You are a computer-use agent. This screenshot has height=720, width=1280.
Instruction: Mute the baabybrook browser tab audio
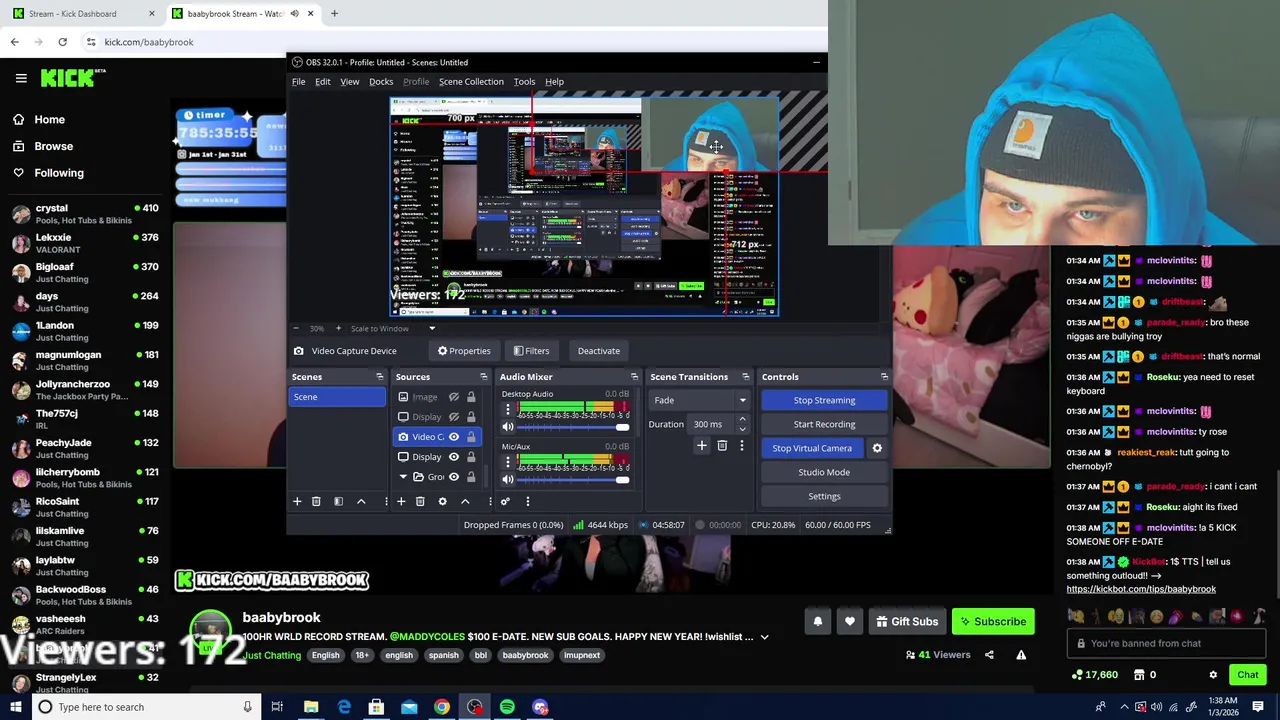pyautogui.click(x=294, y=14)
